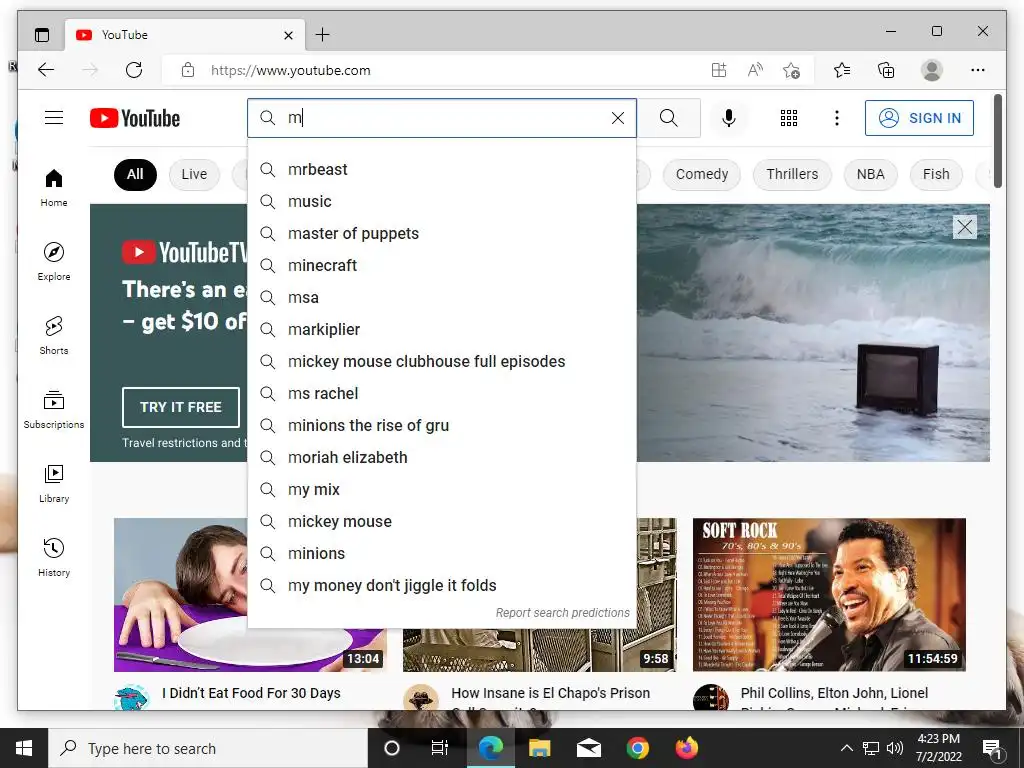Click the page vertical scrollbar
Viewport: 1024px width, 768px height.
[998, 141]
